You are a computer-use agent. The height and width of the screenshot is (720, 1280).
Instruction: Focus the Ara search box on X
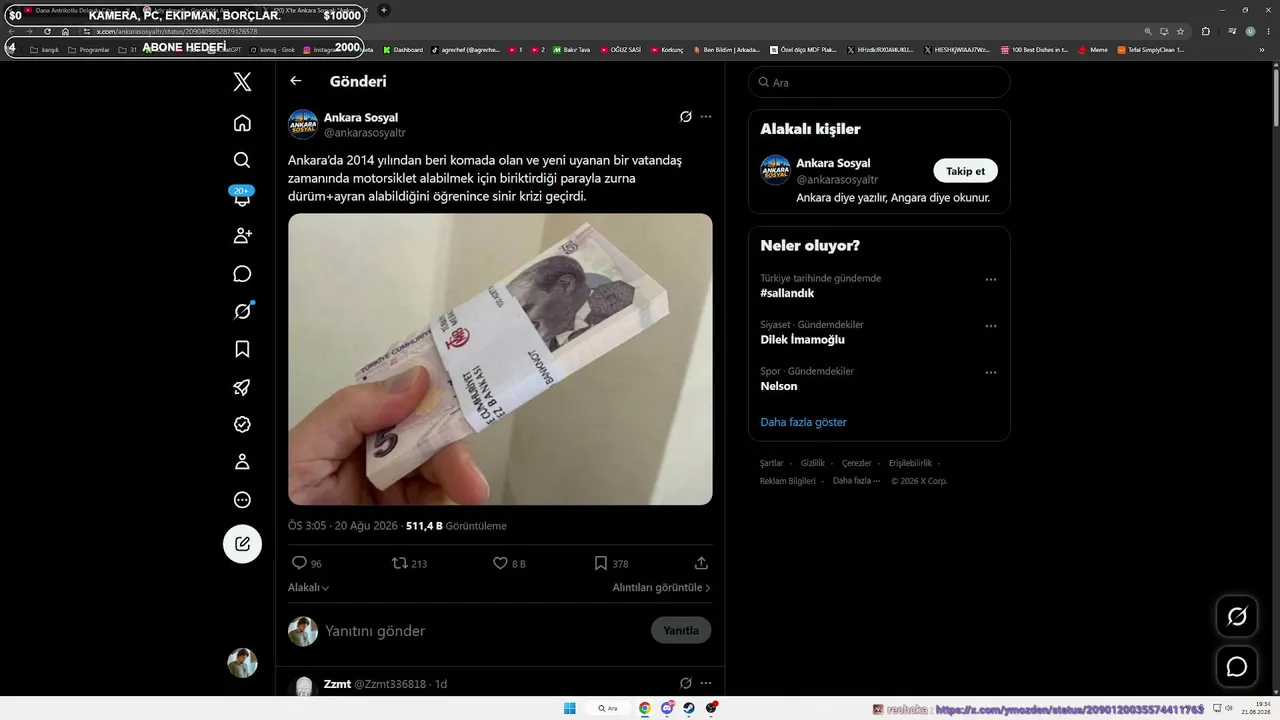[x=879, y=82]
